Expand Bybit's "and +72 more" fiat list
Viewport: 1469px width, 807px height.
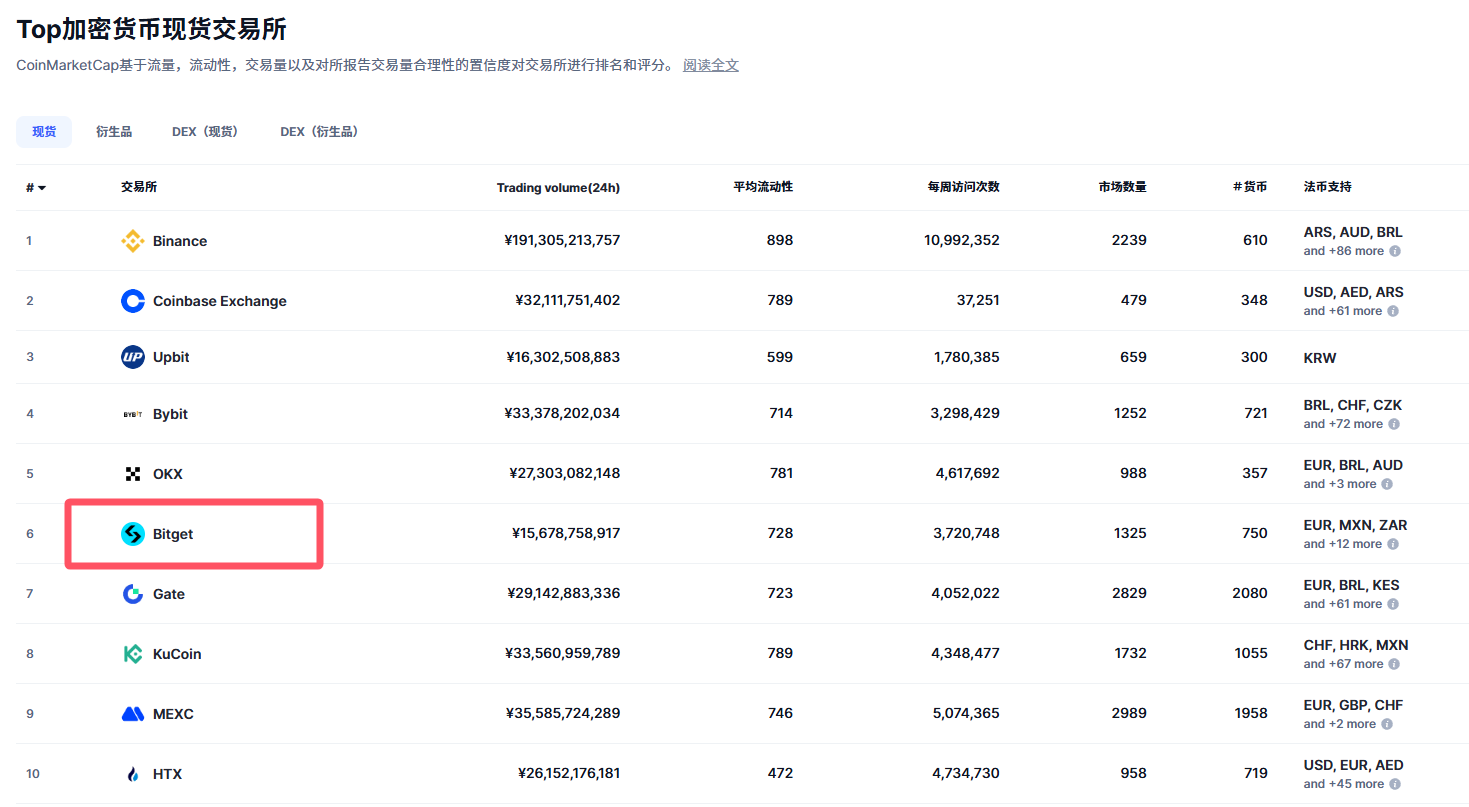pyautogui.click(x=1342, y=424)
